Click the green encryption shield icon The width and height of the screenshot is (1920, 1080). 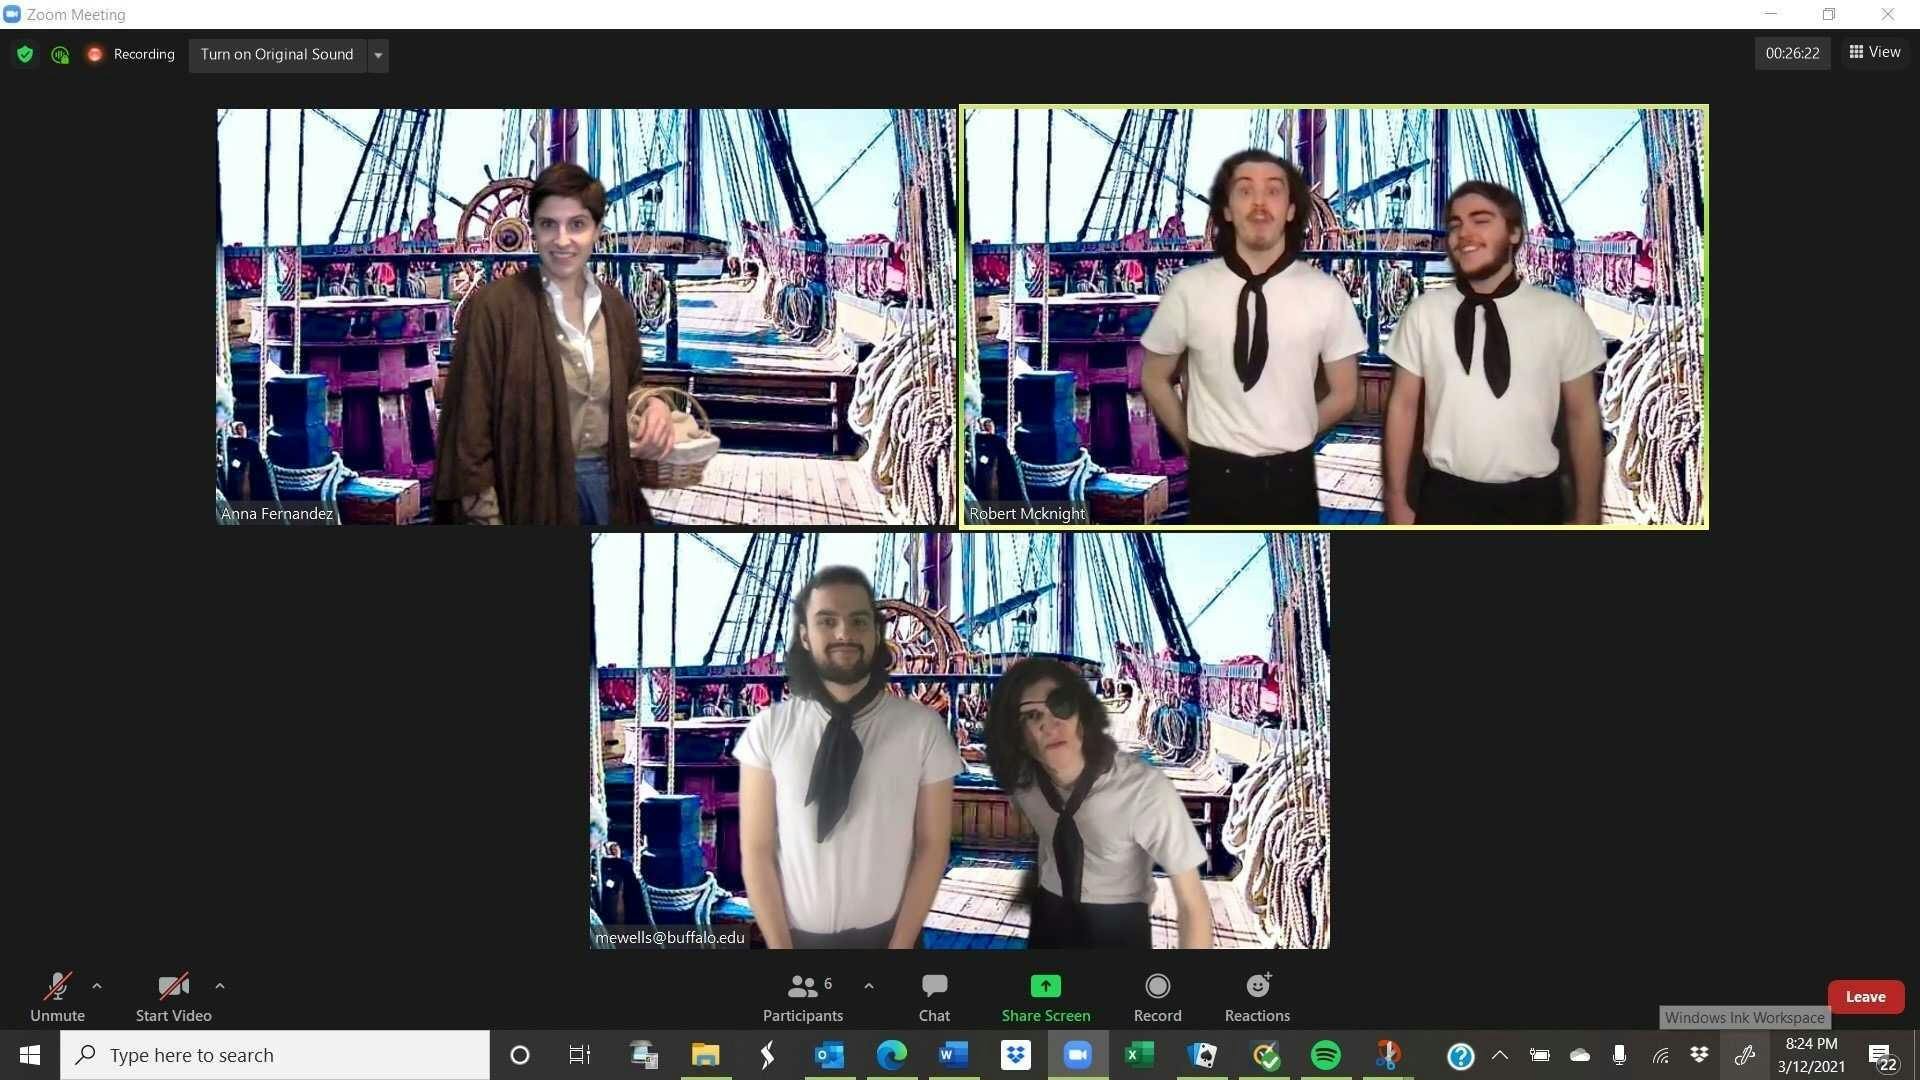(x=25, y=54)
